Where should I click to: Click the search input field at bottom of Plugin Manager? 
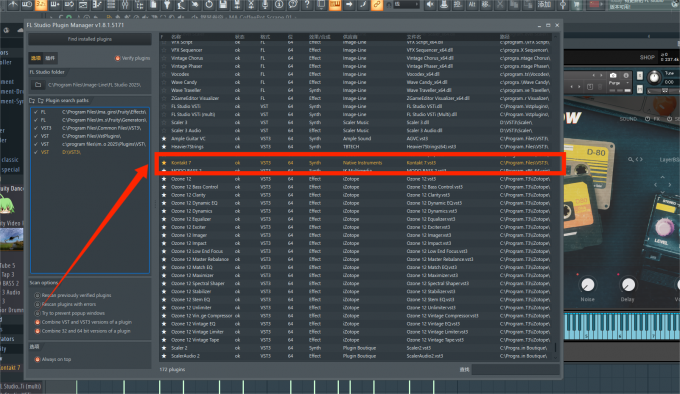click(515, 370)
